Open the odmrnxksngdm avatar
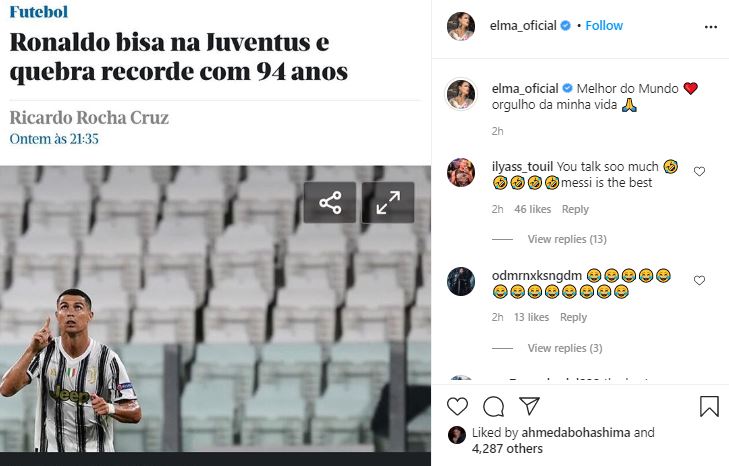 [x=461, y=281]
